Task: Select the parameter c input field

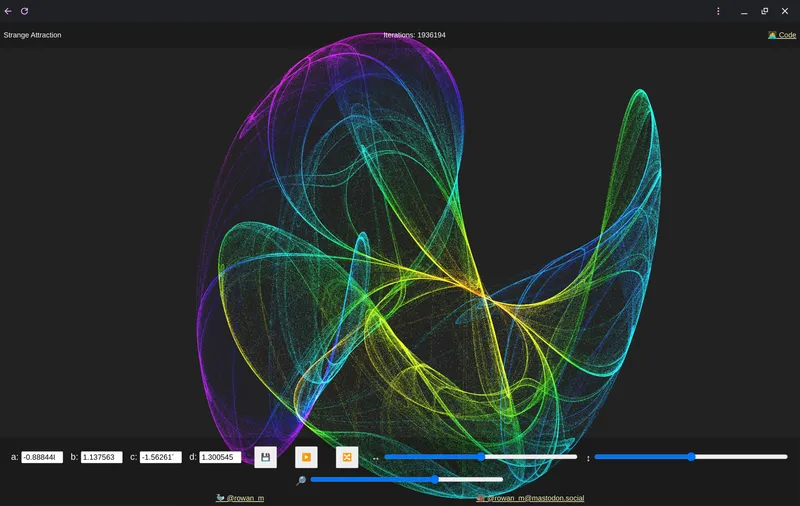Action: [161, 457]
